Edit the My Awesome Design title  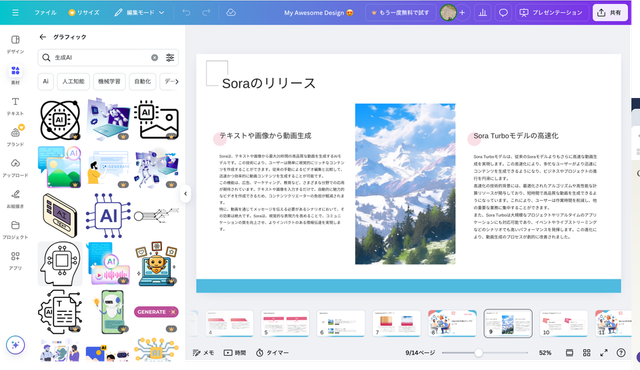click(x=319, y=13)
